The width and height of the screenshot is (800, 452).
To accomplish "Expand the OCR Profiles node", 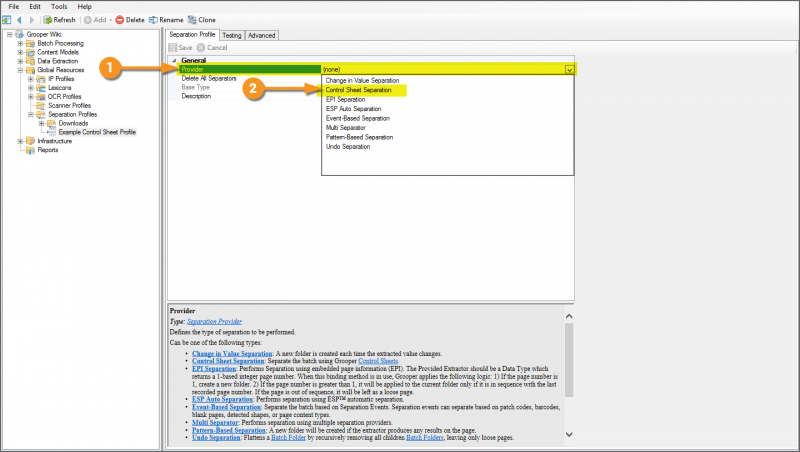I will pyautogui.click(x=31, y=96).
